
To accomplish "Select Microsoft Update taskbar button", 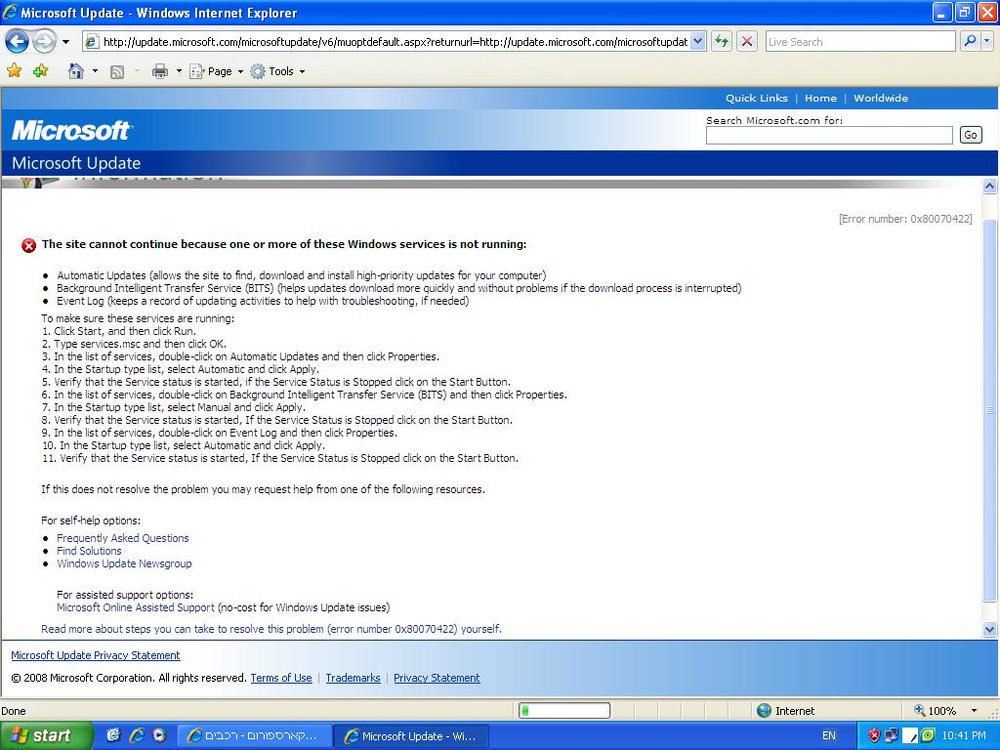I will tap(411, 736).
